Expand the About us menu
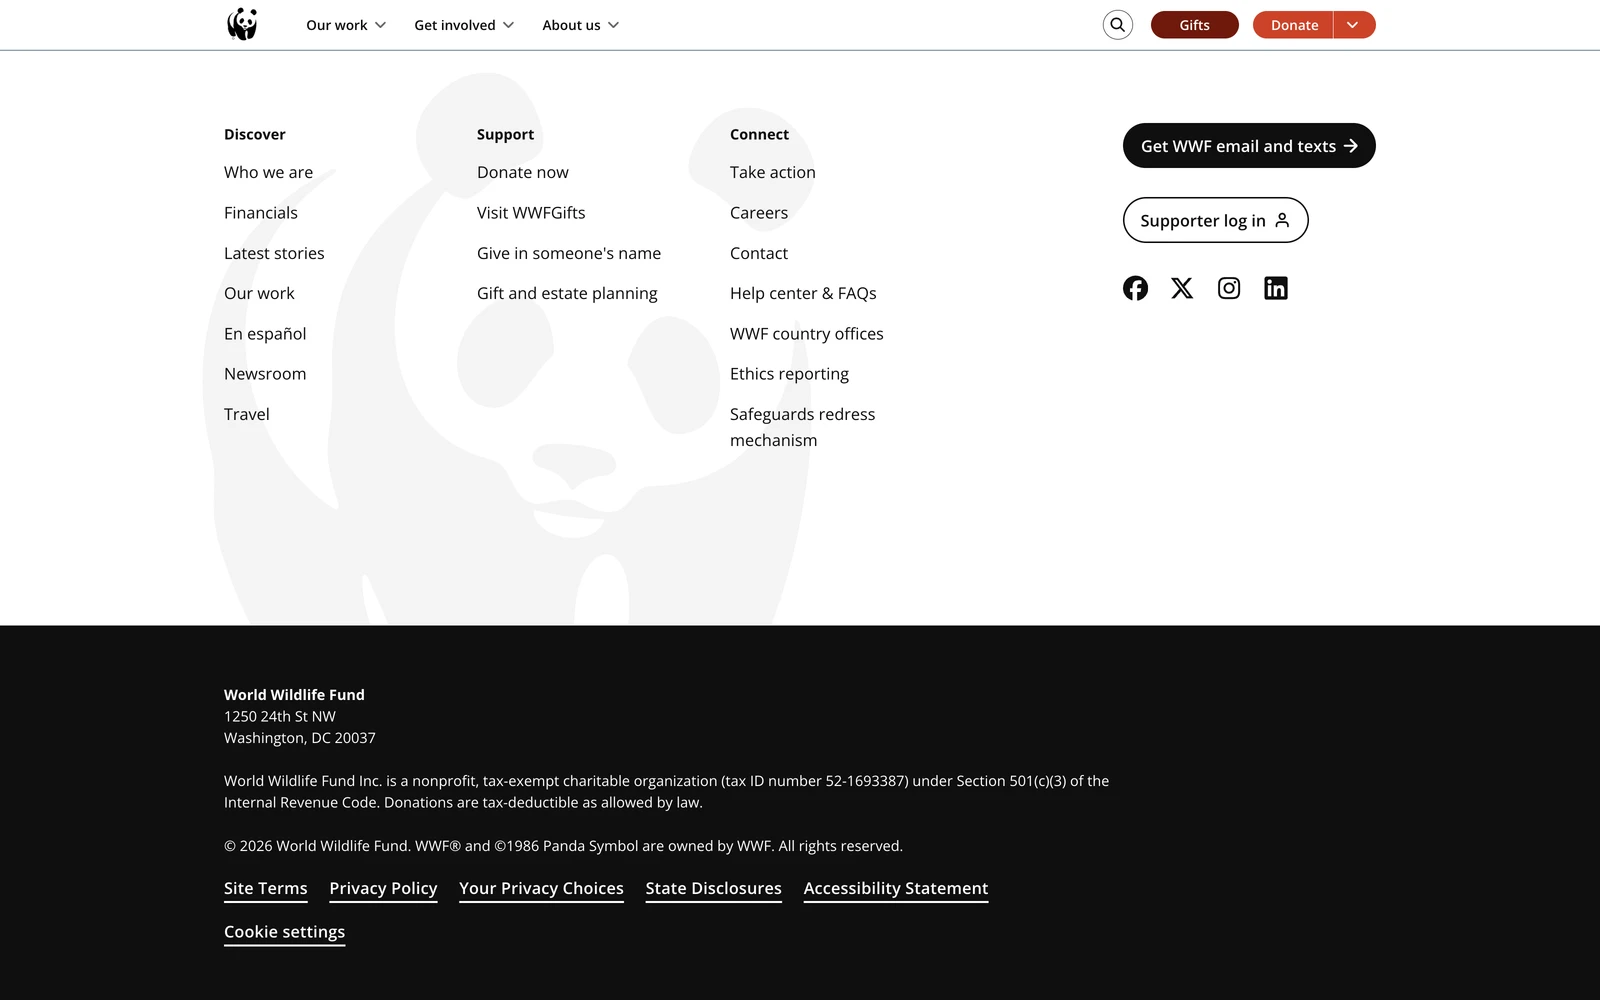The height and width of the screenshot is (1000, 1600). [x=581, y=25]
